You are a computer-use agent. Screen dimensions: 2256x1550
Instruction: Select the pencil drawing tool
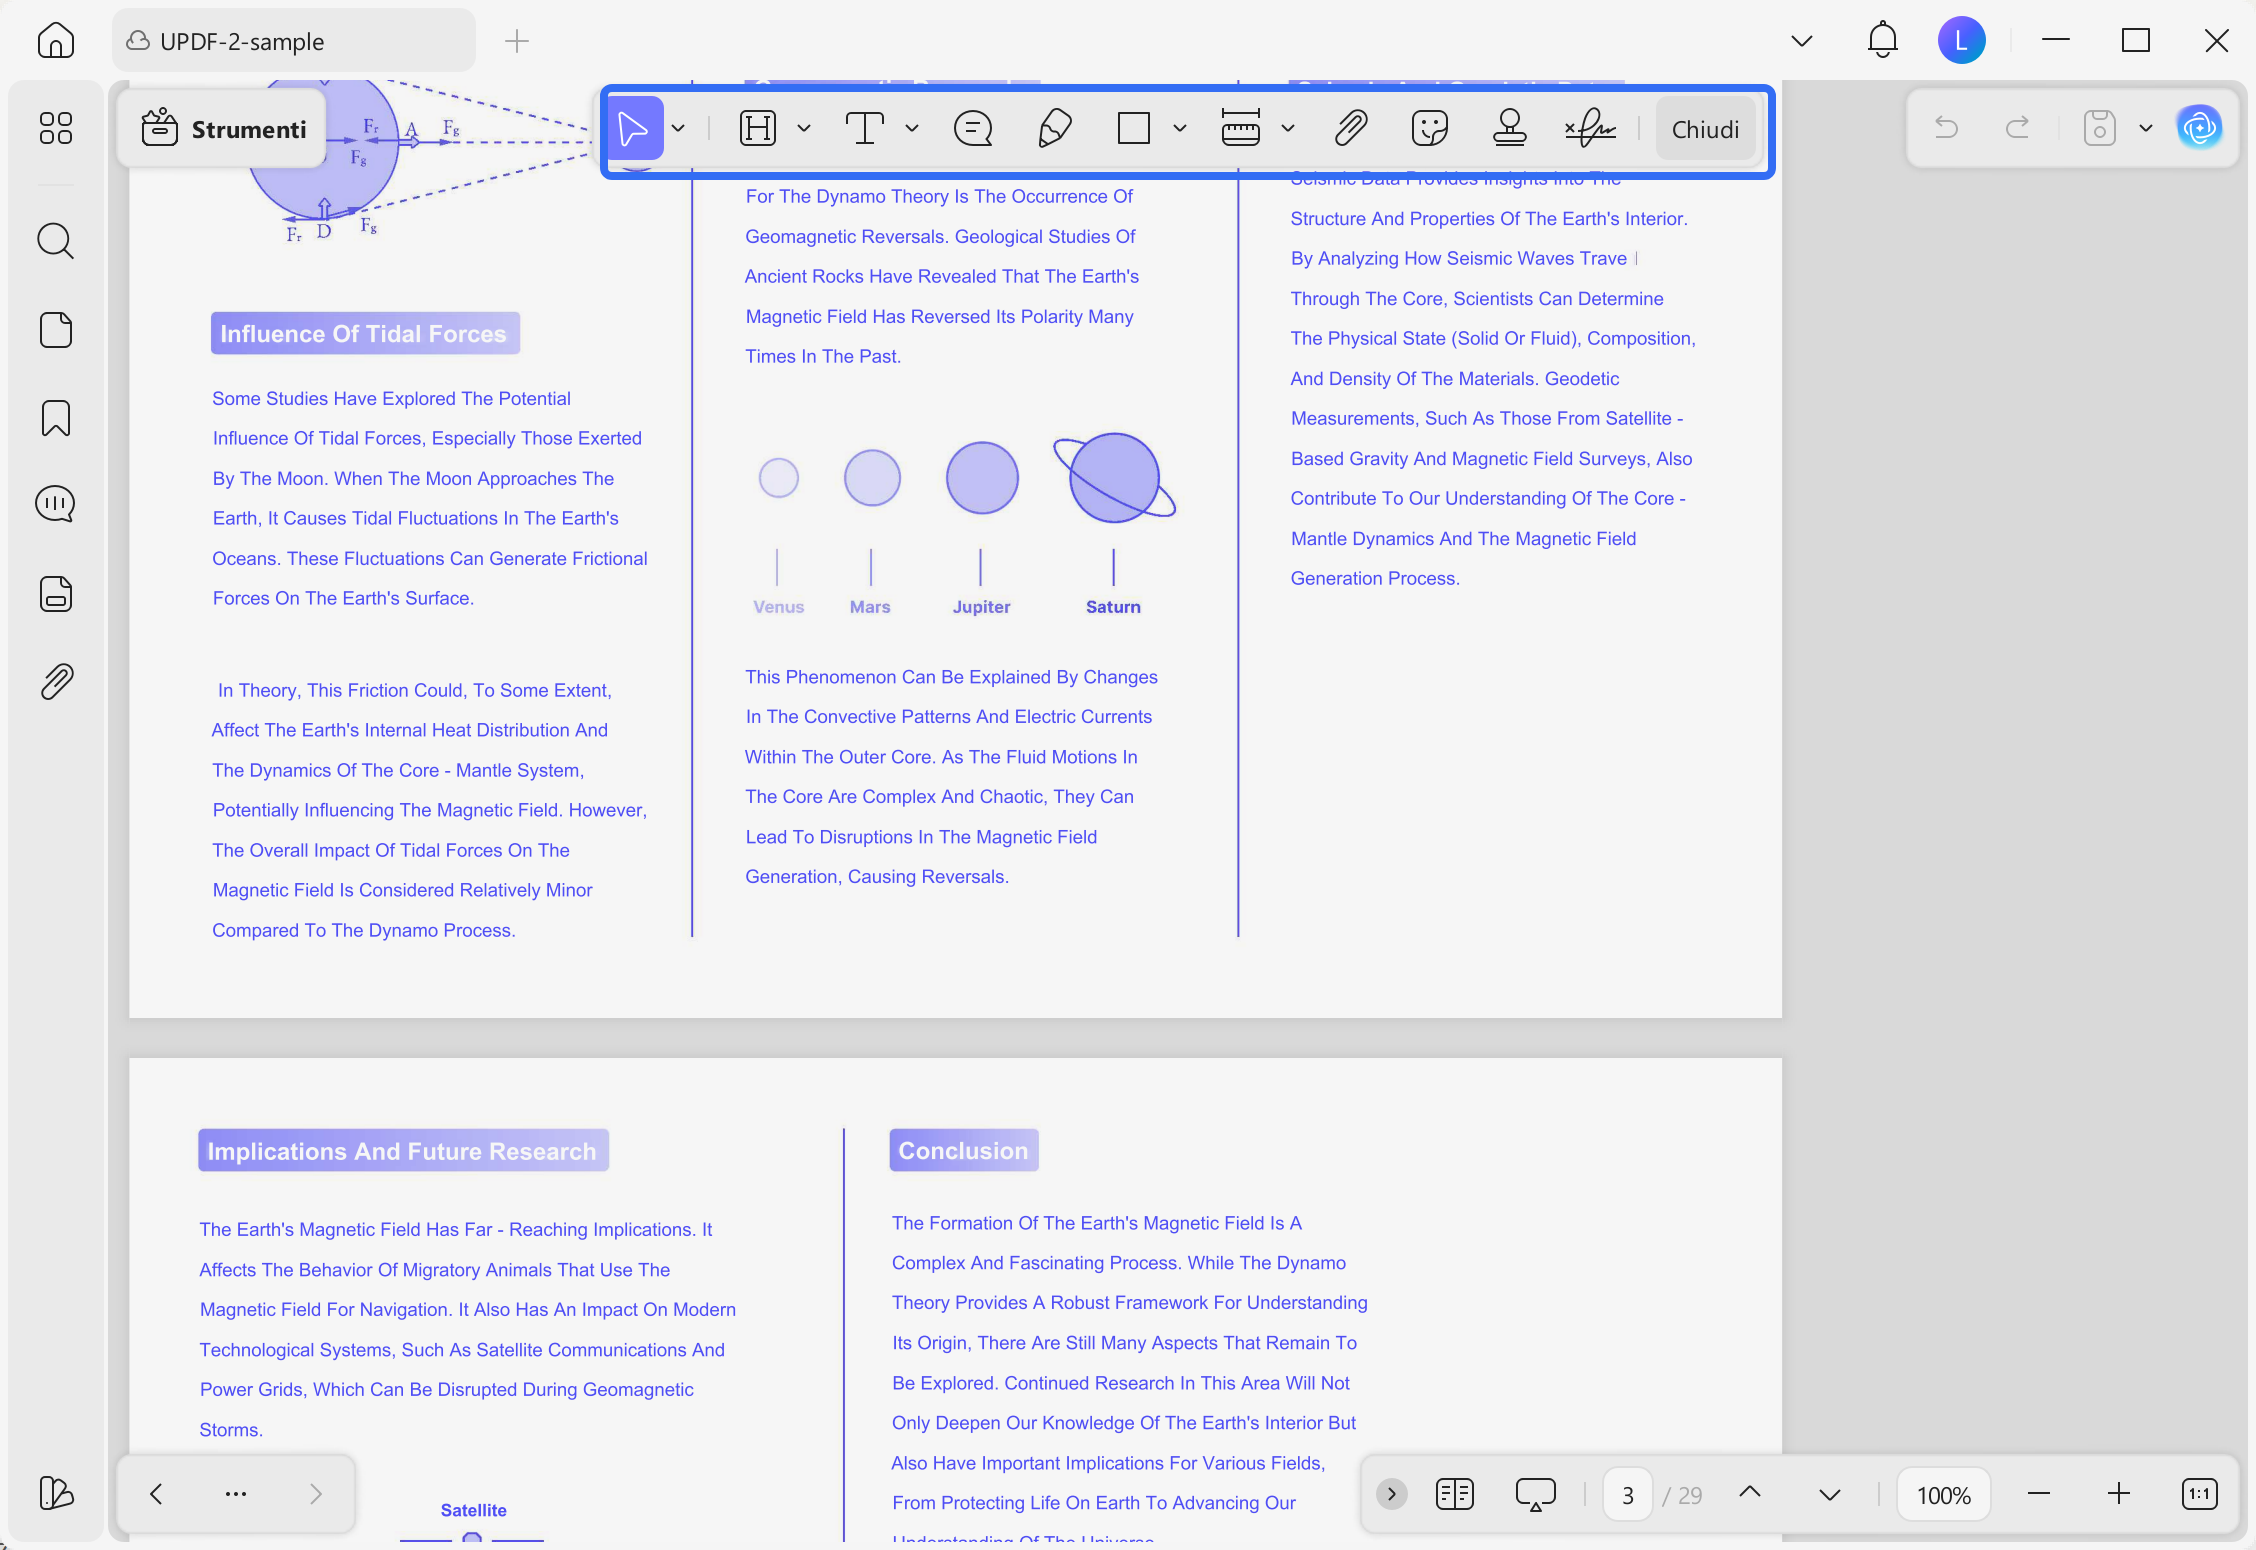click(1054, 129)
